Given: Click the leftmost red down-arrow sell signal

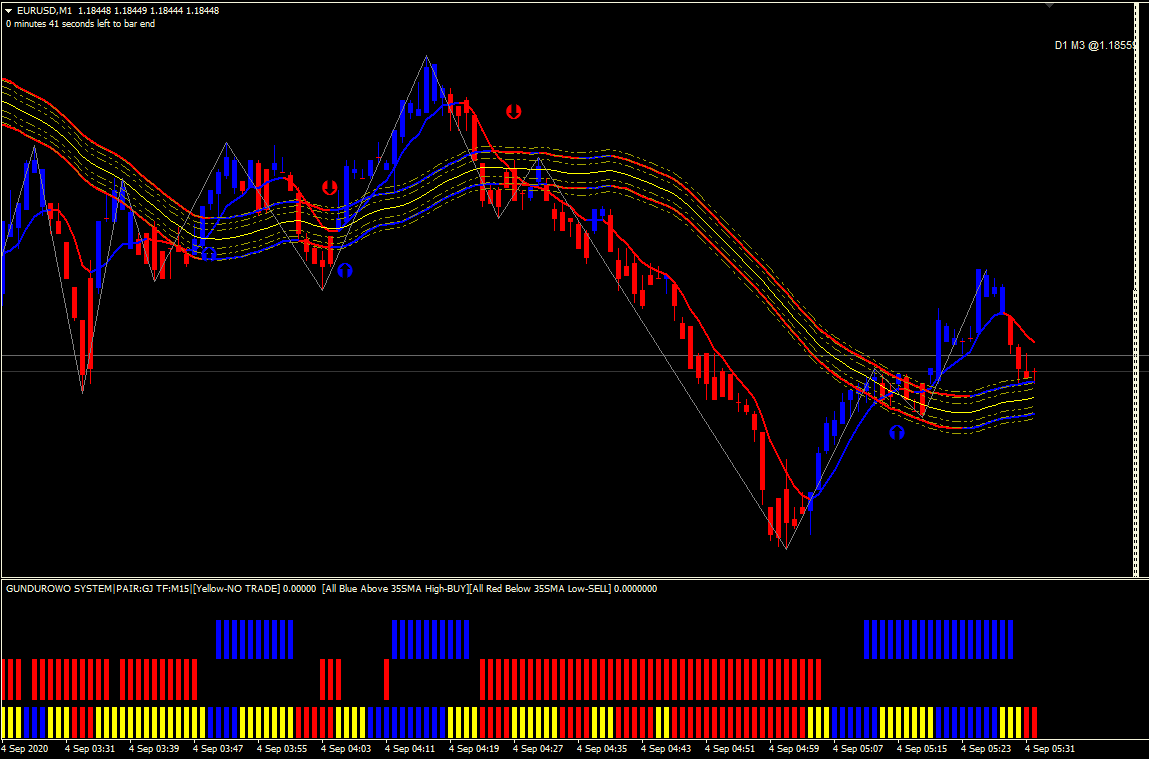Looking at the screenshot, I should pos(329,187).
